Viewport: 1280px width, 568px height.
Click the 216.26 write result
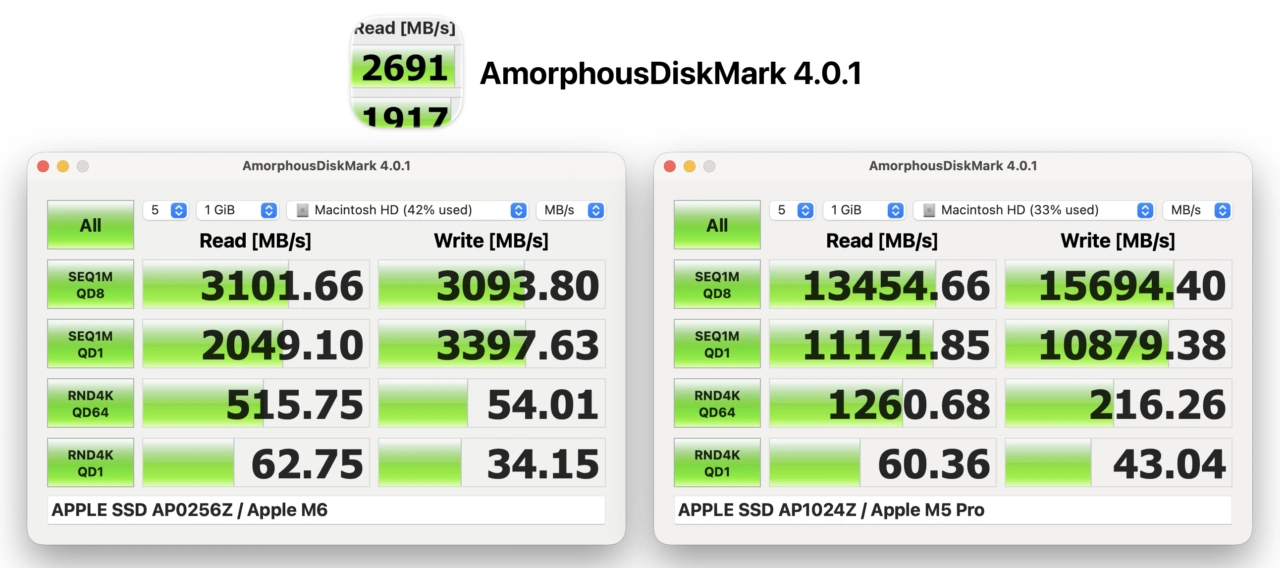(1119, 403)
